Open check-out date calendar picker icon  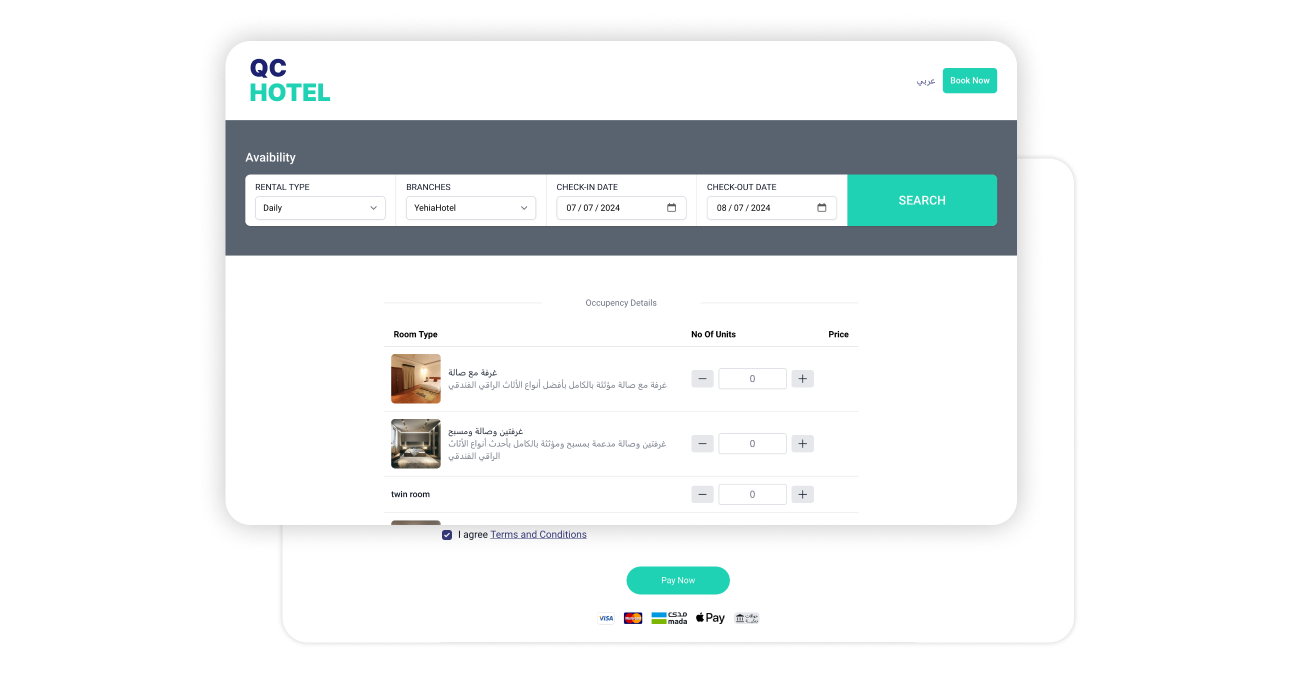click(821, 208)
